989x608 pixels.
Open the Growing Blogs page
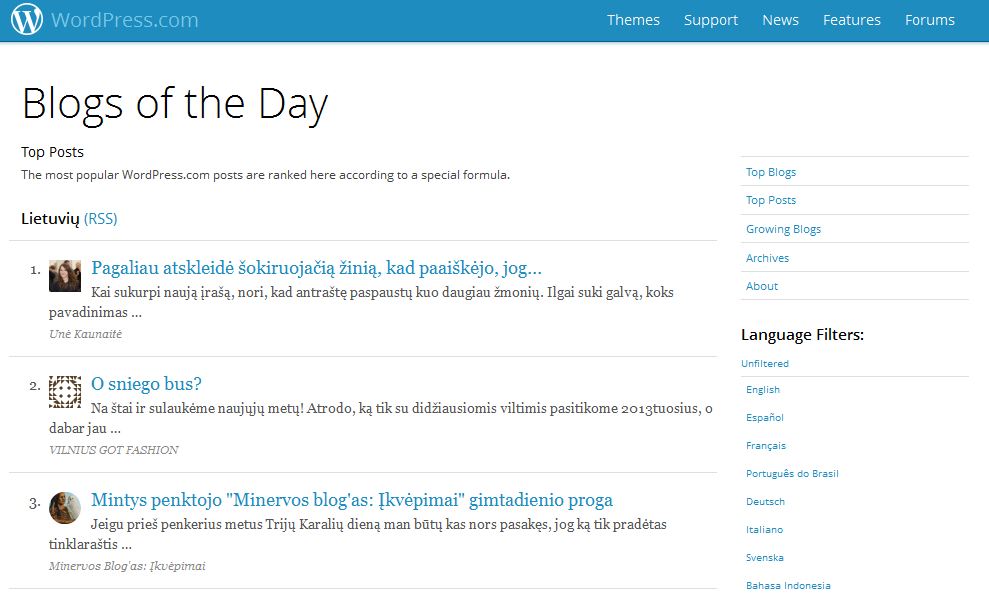tap(783, 228)
